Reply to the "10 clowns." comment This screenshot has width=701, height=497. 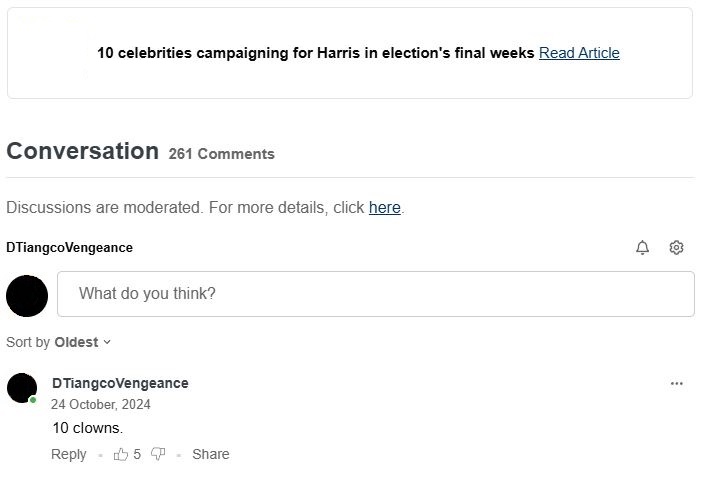[69, 454]
